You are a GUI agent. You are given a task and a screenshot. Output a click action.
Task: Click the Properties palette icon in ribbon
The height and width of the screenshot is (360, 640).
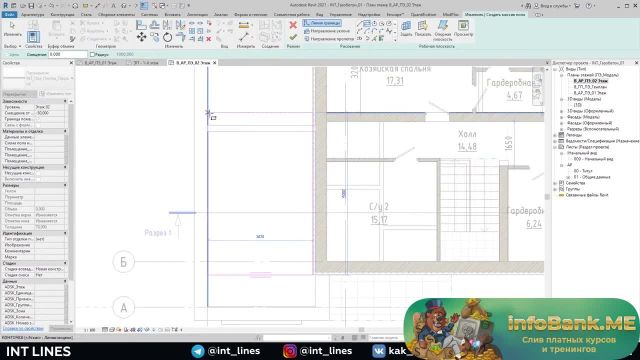coord(33,37)
